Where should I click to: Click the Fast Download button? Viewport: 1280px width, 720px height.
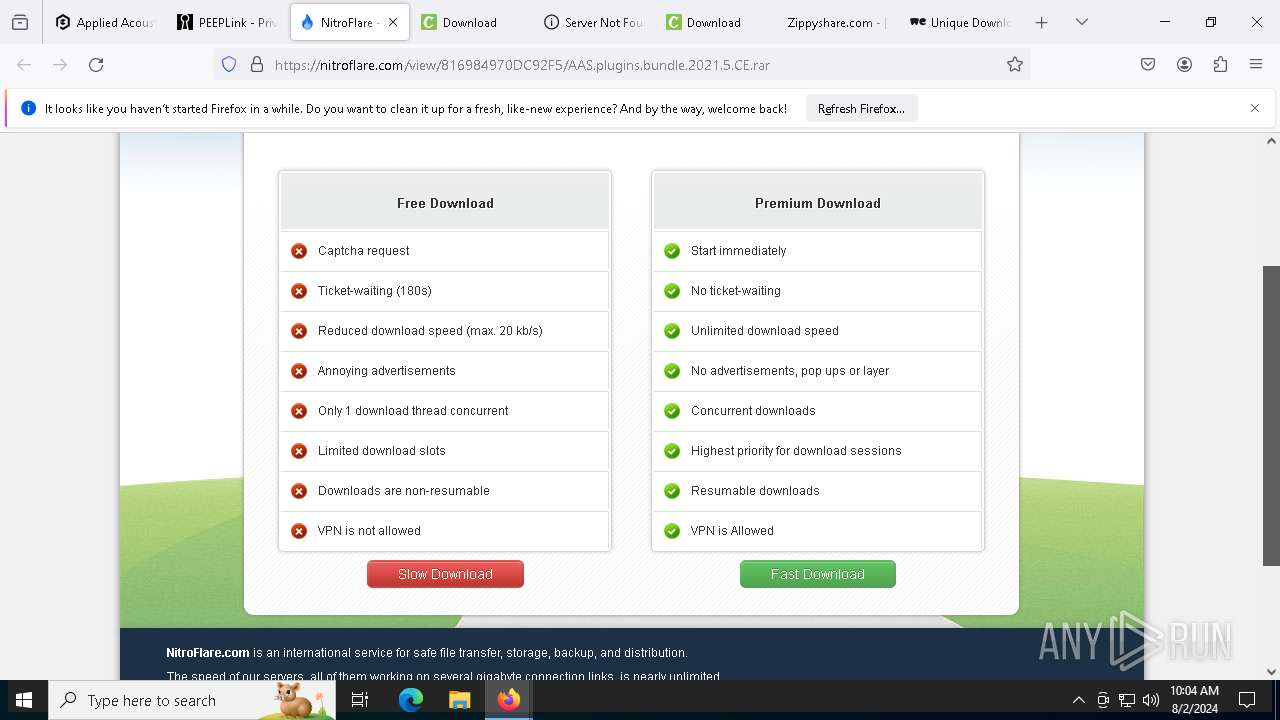[818, 574]
